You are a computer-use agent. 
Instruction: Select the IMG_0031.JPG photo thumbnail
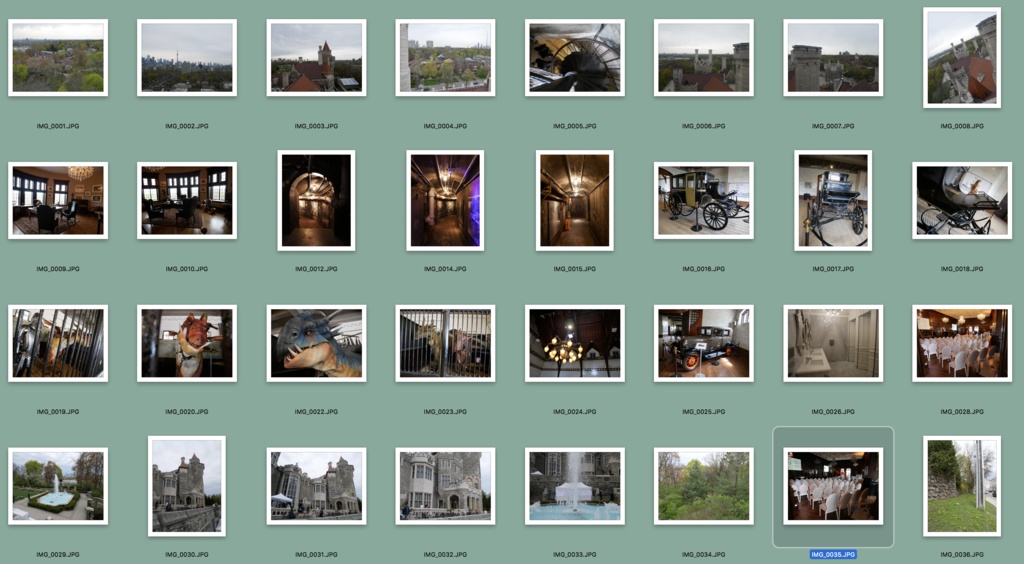click(x=316, y=486)
